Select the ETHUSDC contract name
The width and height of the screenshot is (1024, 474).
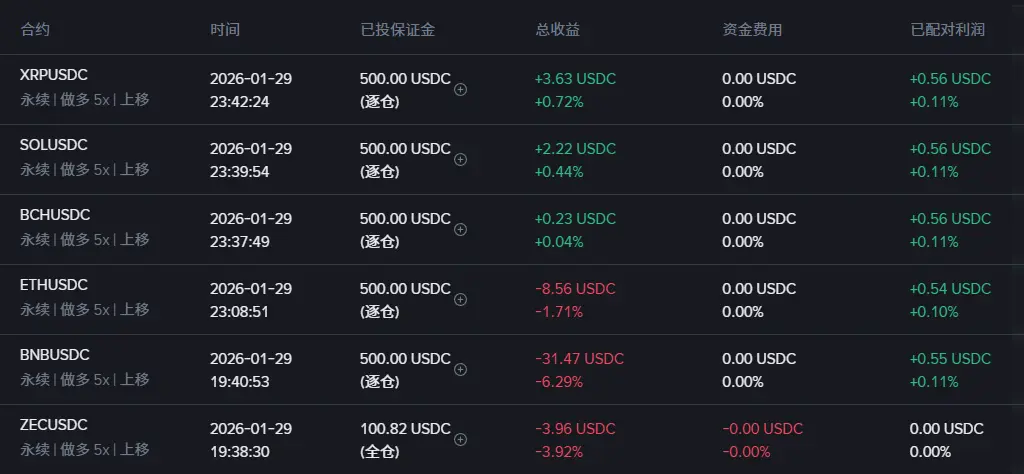54,285
